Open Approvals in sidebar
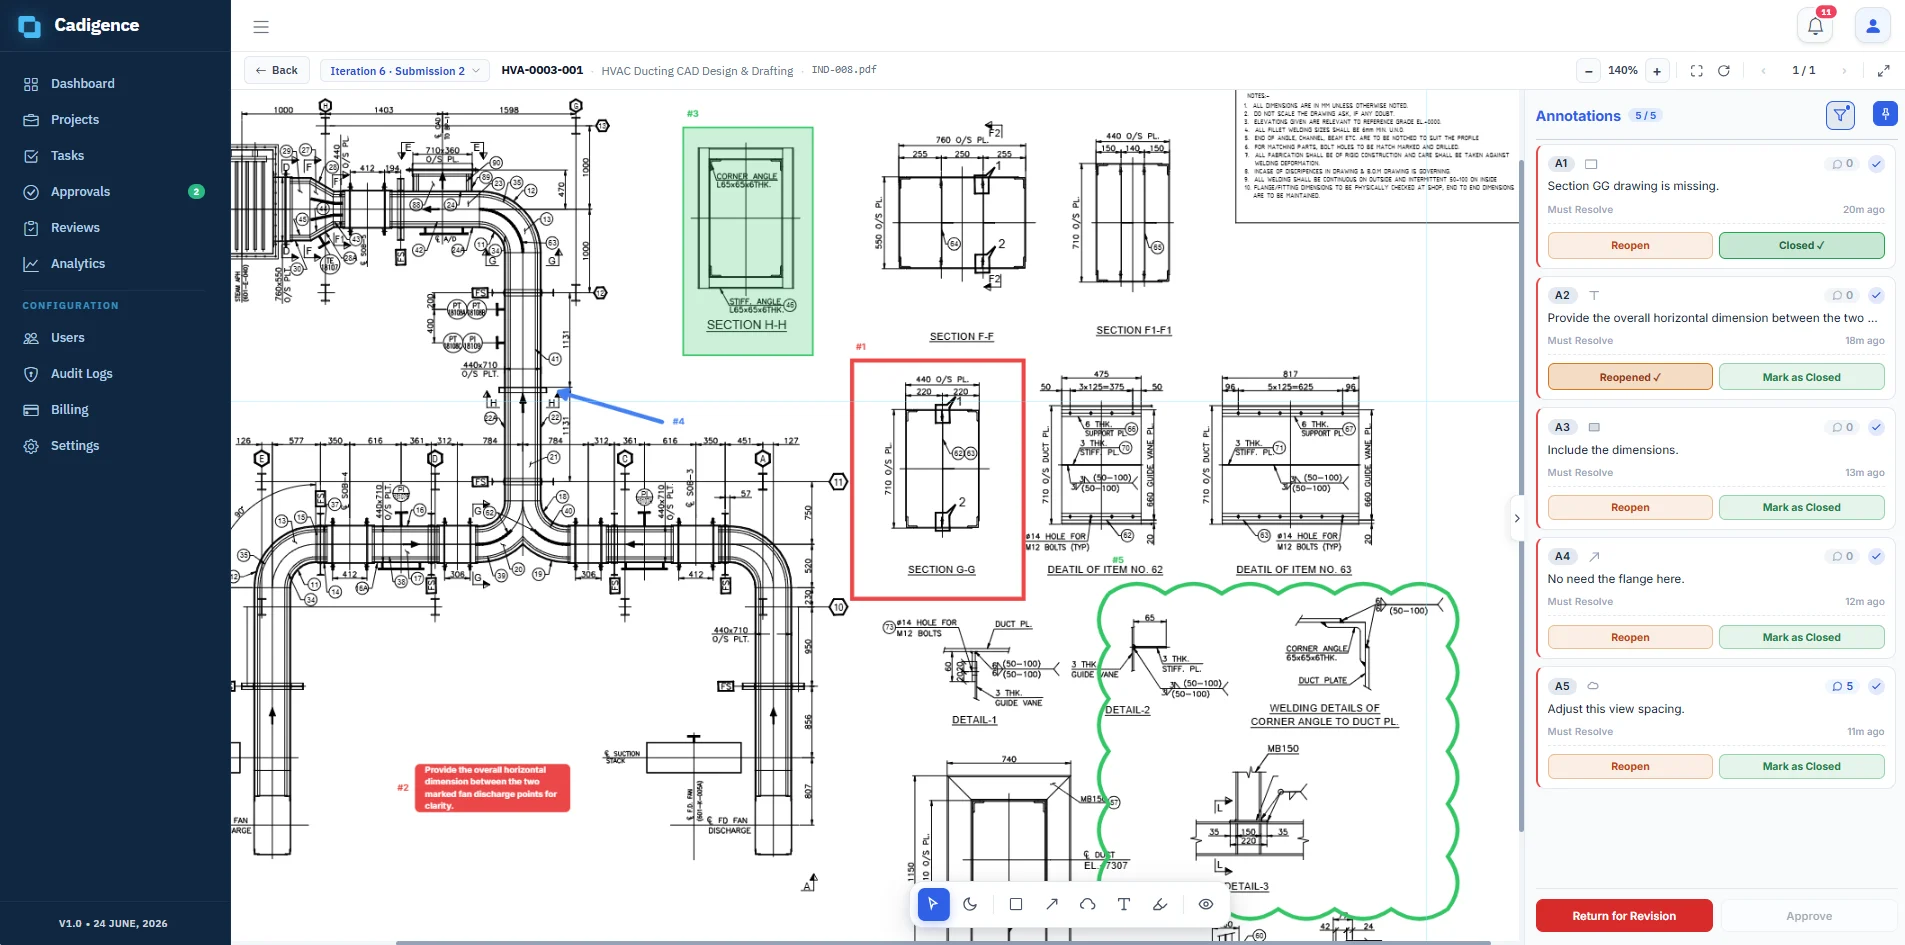The width and height of the screenshot is (1905, 945). click(115, 192)
